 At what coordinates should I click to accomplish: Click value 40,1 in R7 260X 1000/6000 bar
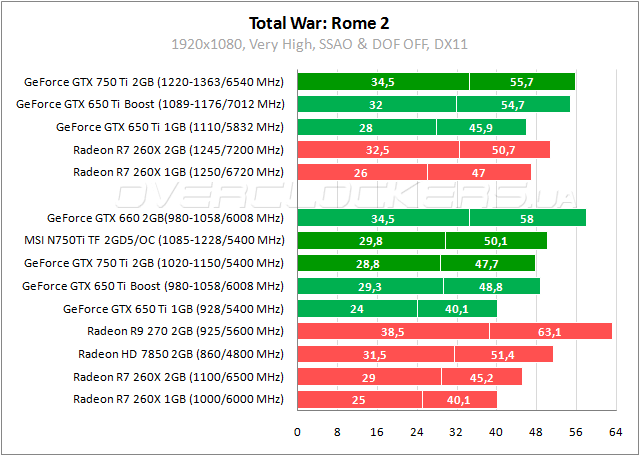pyautogui.click(x=458, y=400)
